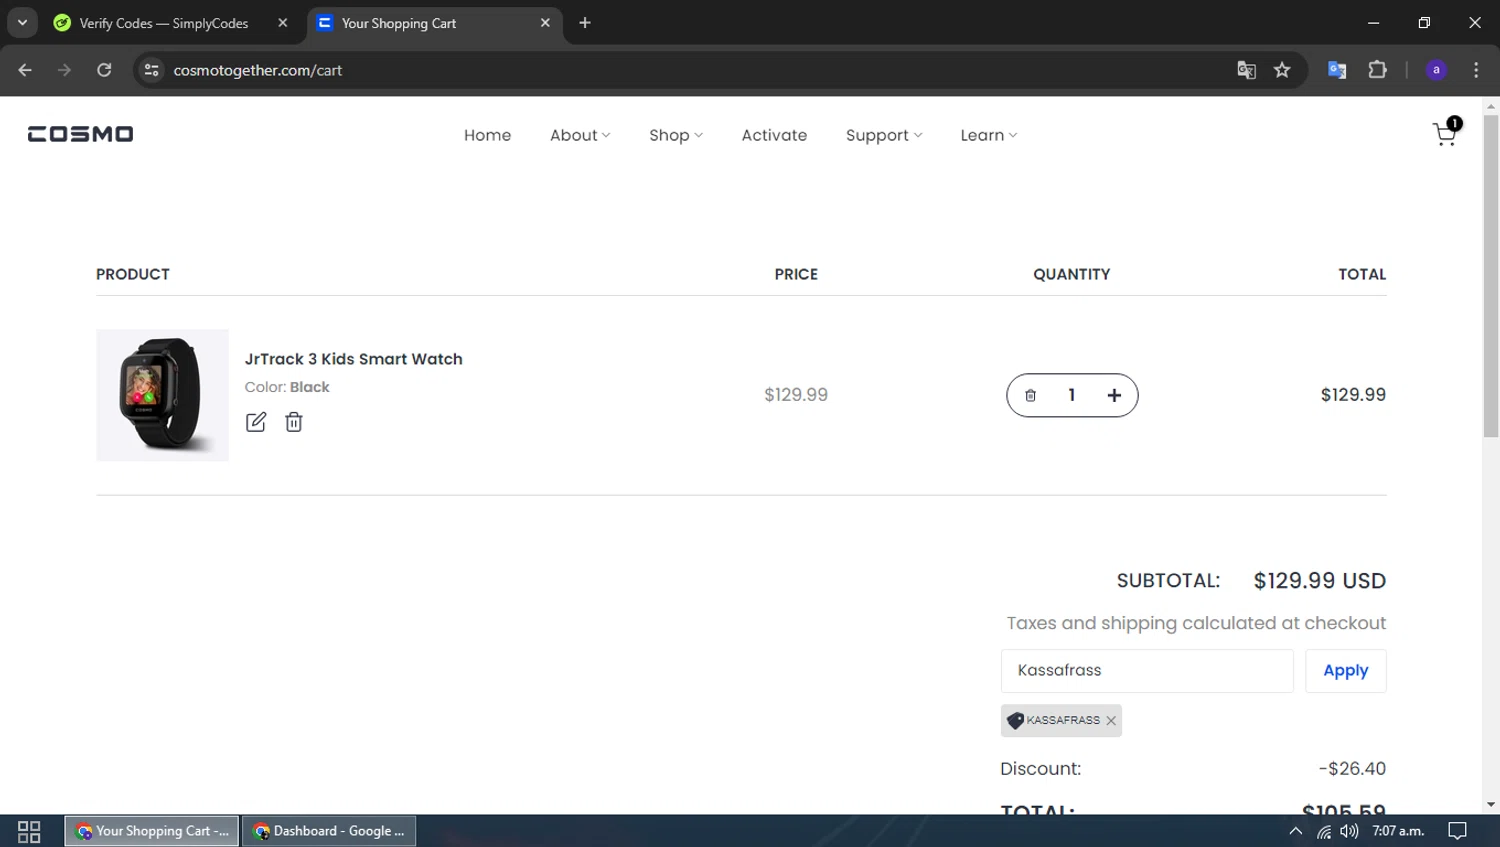Viewport: 1500px width, 847px height.
Task: Click the address bar URL
Action: 258,70
